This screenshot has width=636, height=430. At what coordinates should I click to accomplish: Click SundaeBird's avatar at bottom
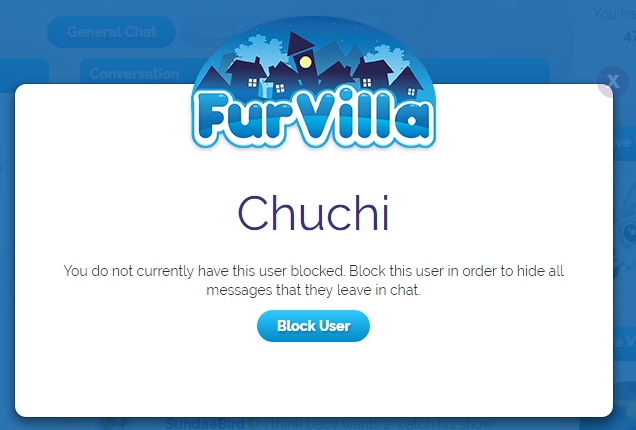tap(114, 424)
